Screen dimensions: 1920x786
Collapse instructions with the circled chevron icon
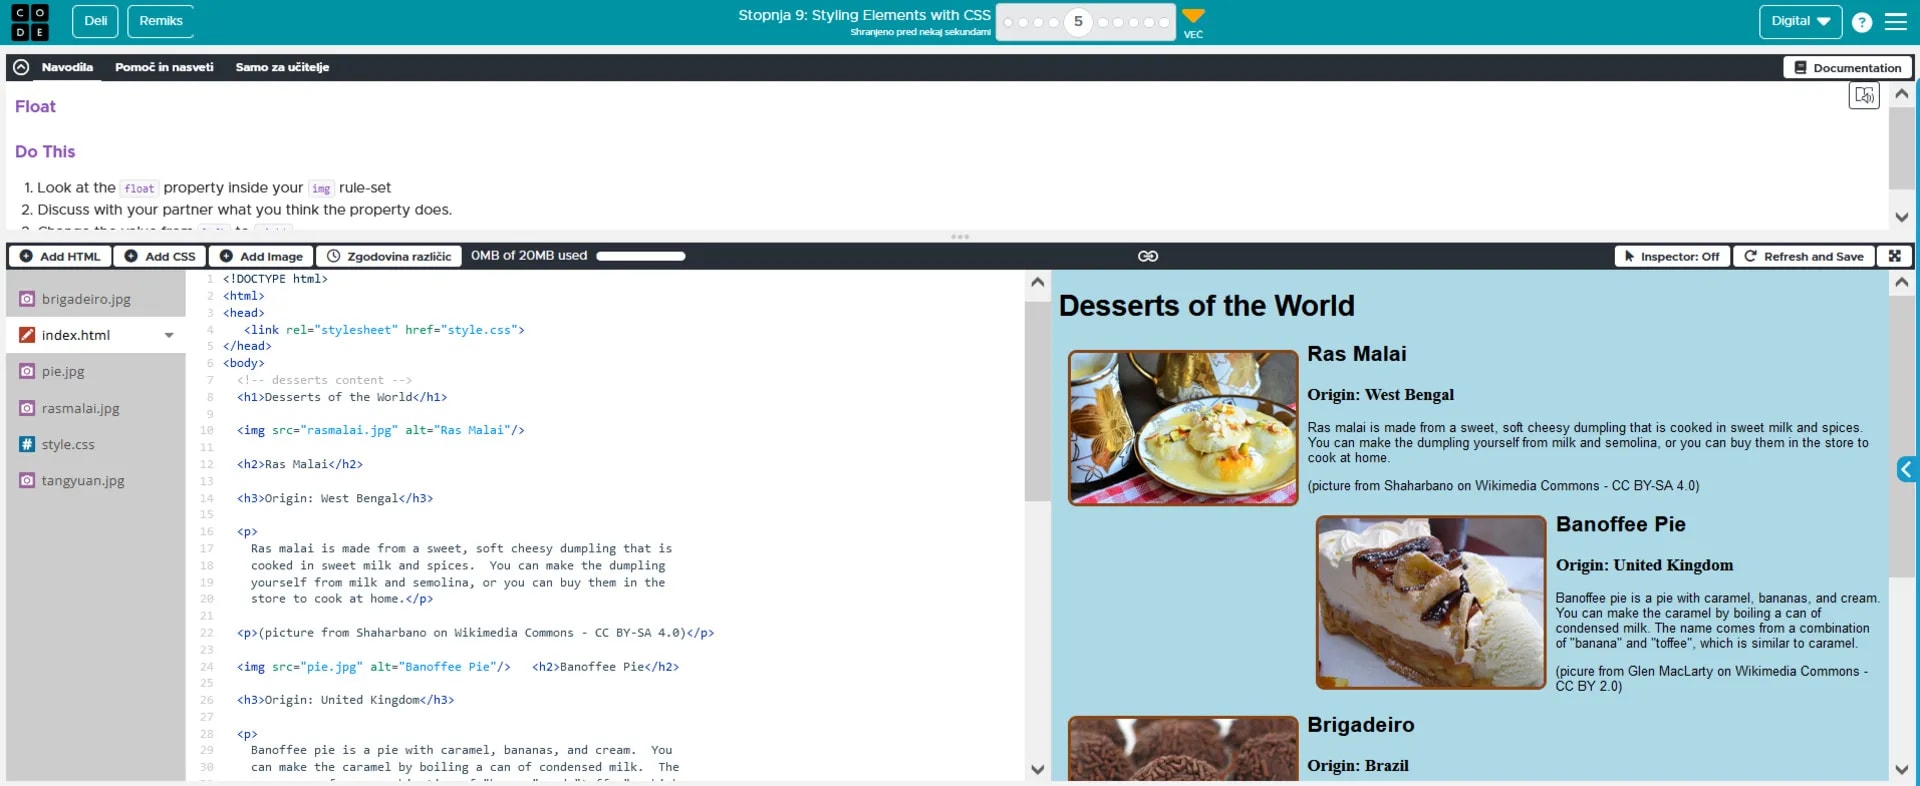pos(21,67)
